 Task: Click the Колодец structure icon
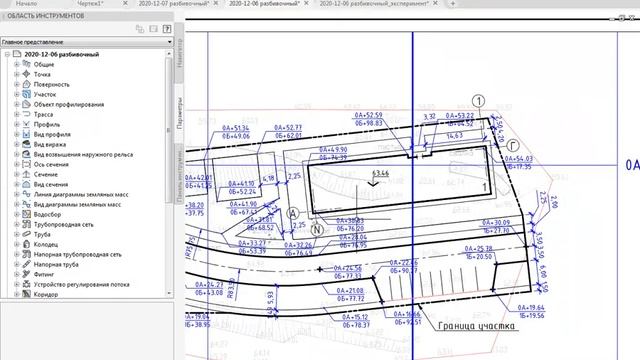tap(27, 244)
